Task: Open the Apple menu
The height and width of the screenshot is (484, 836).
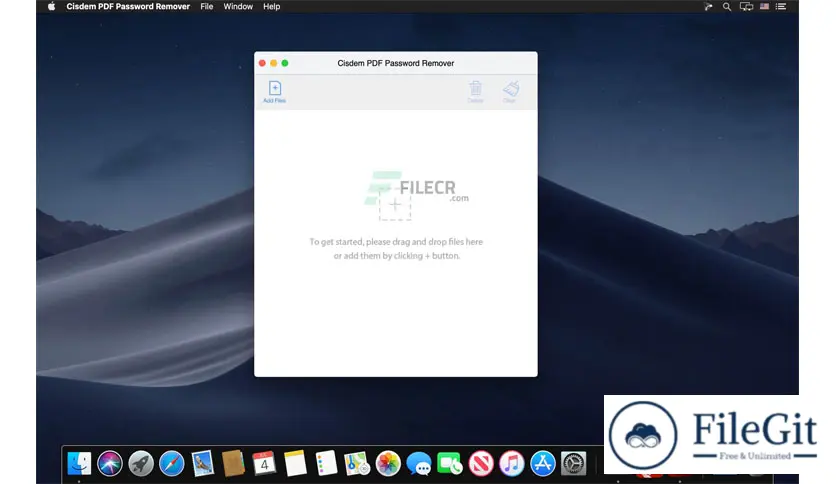Action: pos(51,6)
